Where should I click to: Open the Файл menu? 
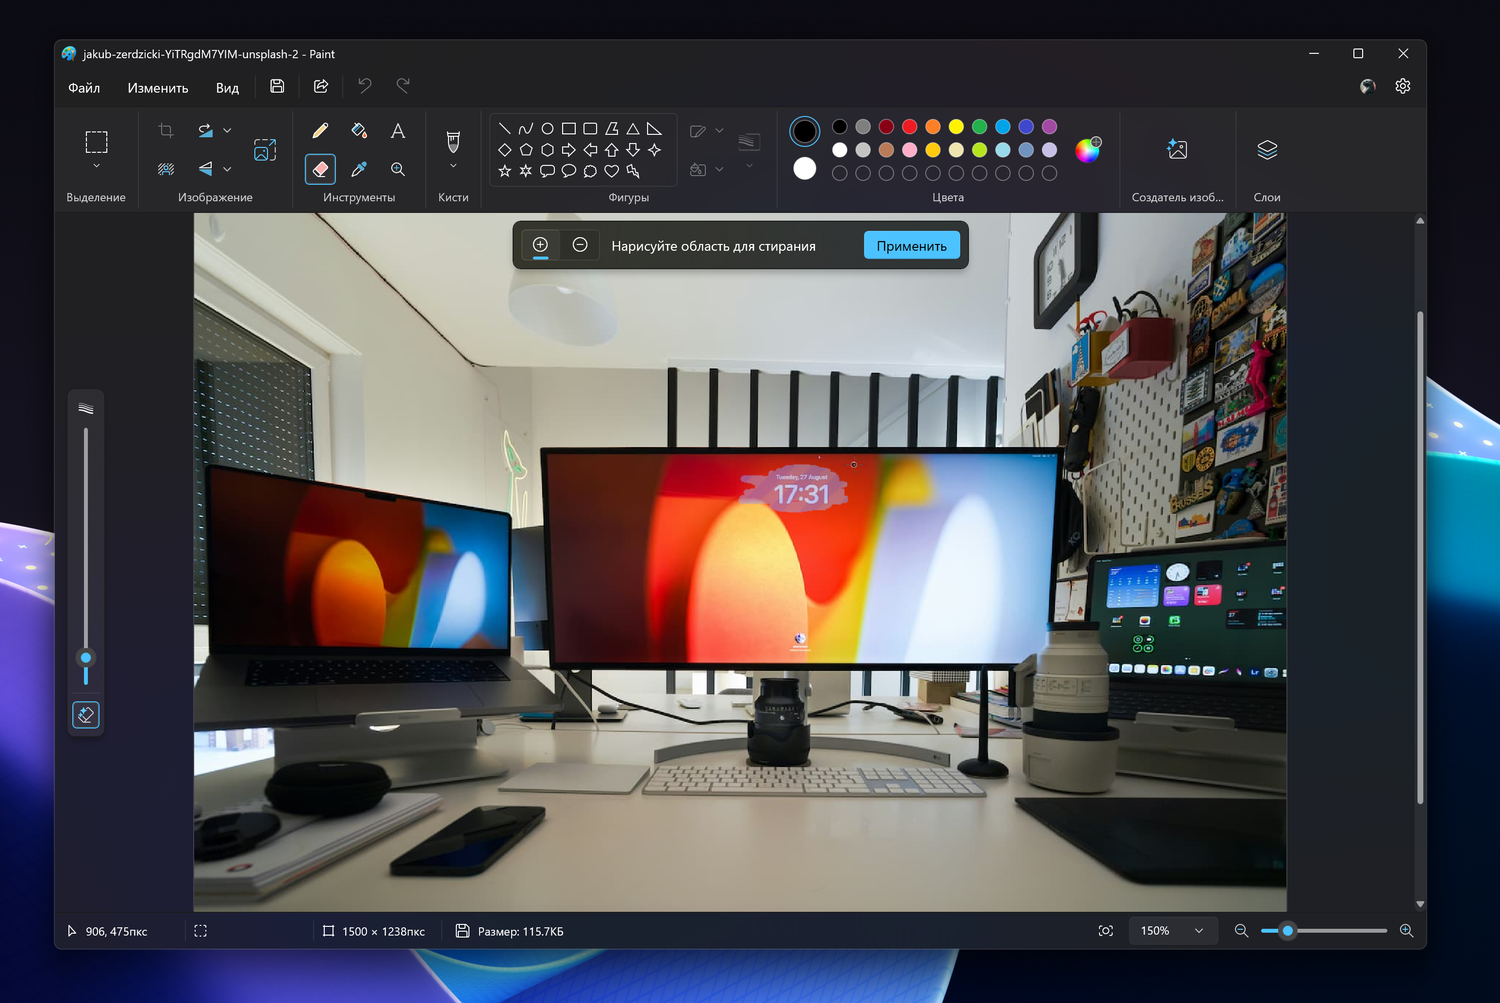coord(84,88)
